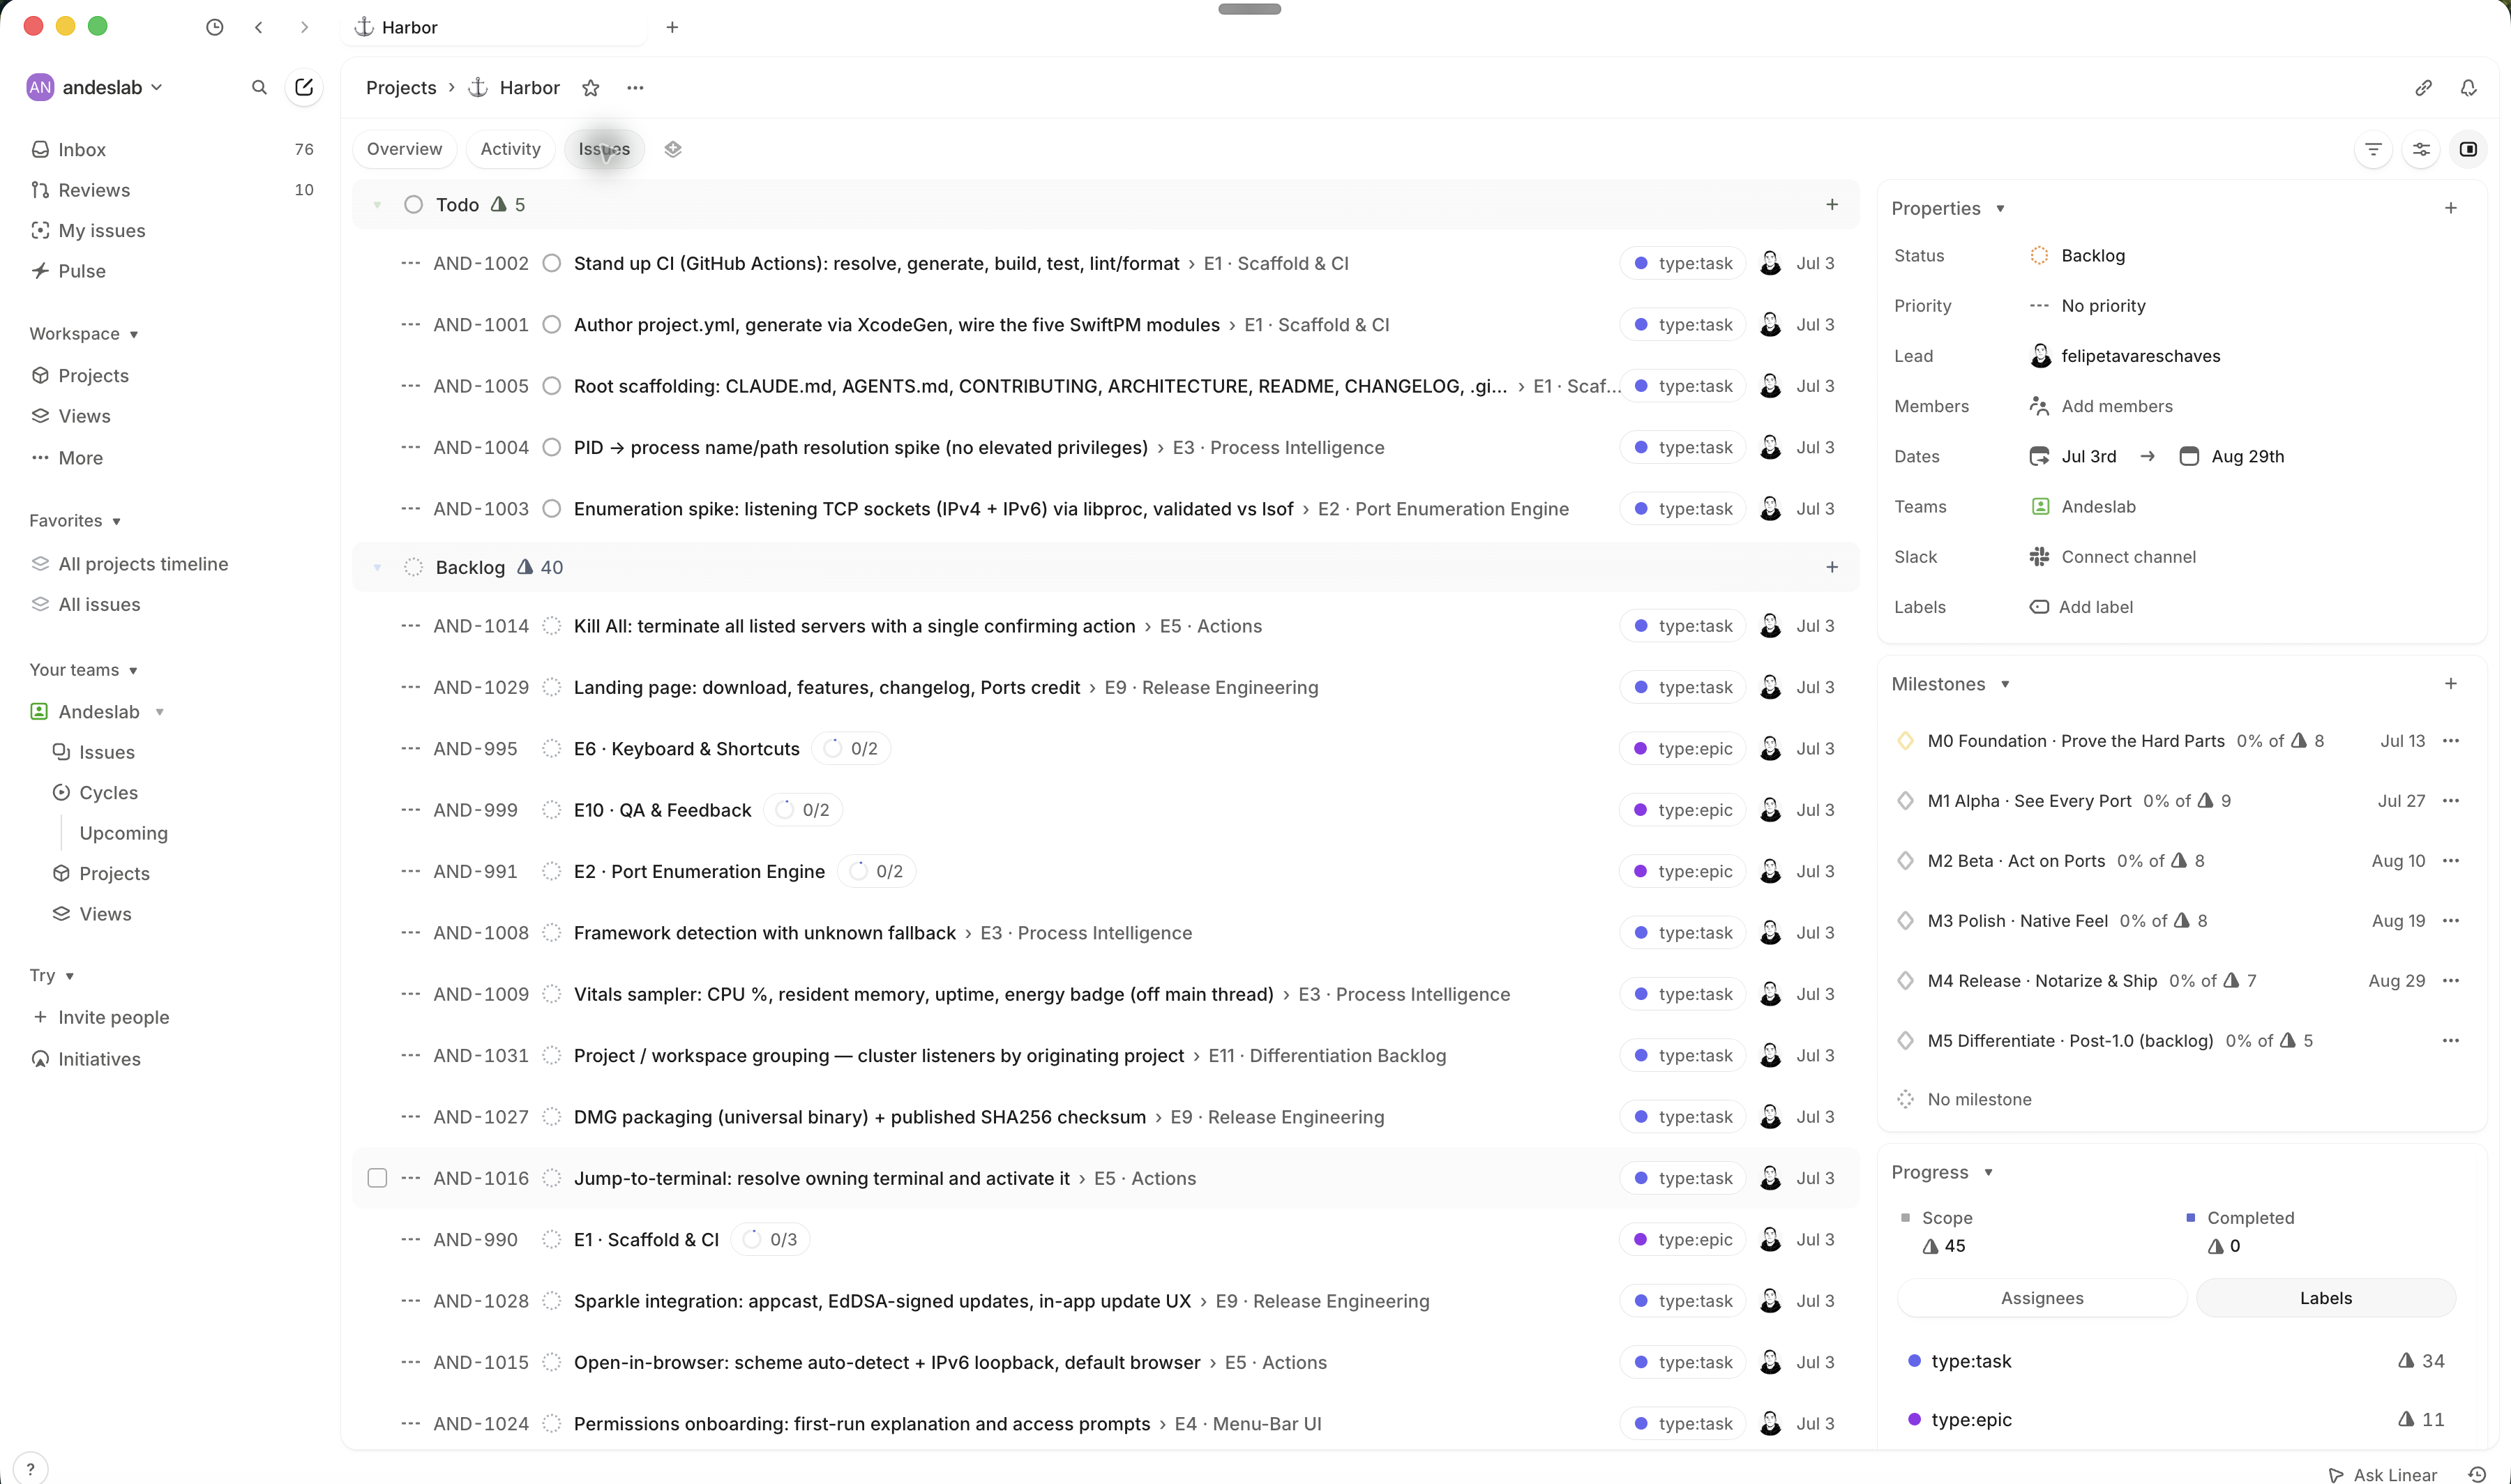Click Add members in properties

2100,406
